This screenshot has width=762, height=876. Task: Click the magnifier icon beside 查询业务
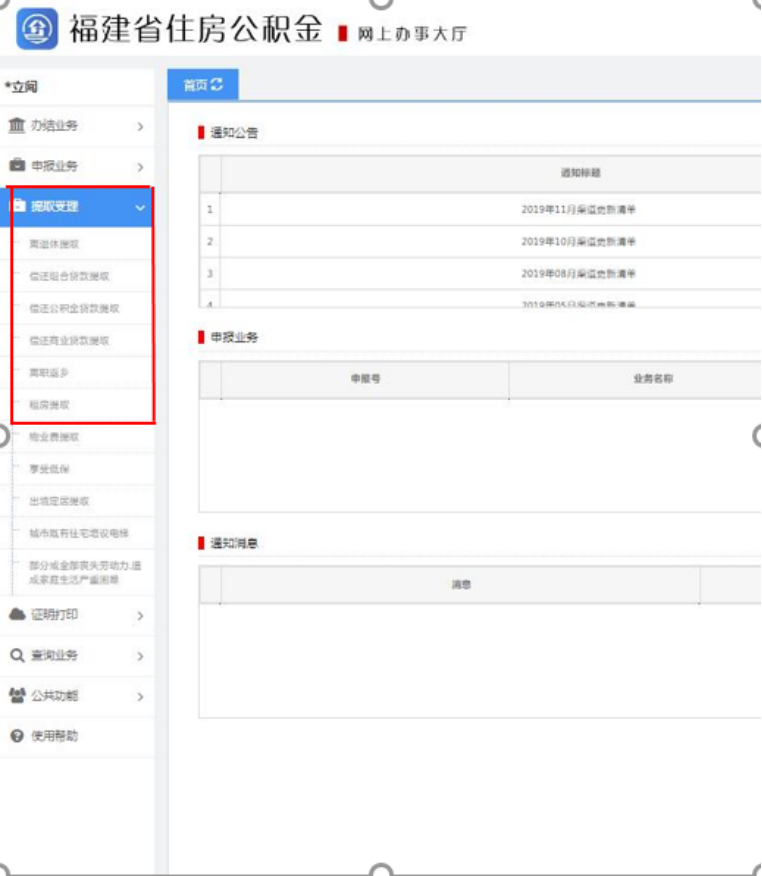(17, 656)
